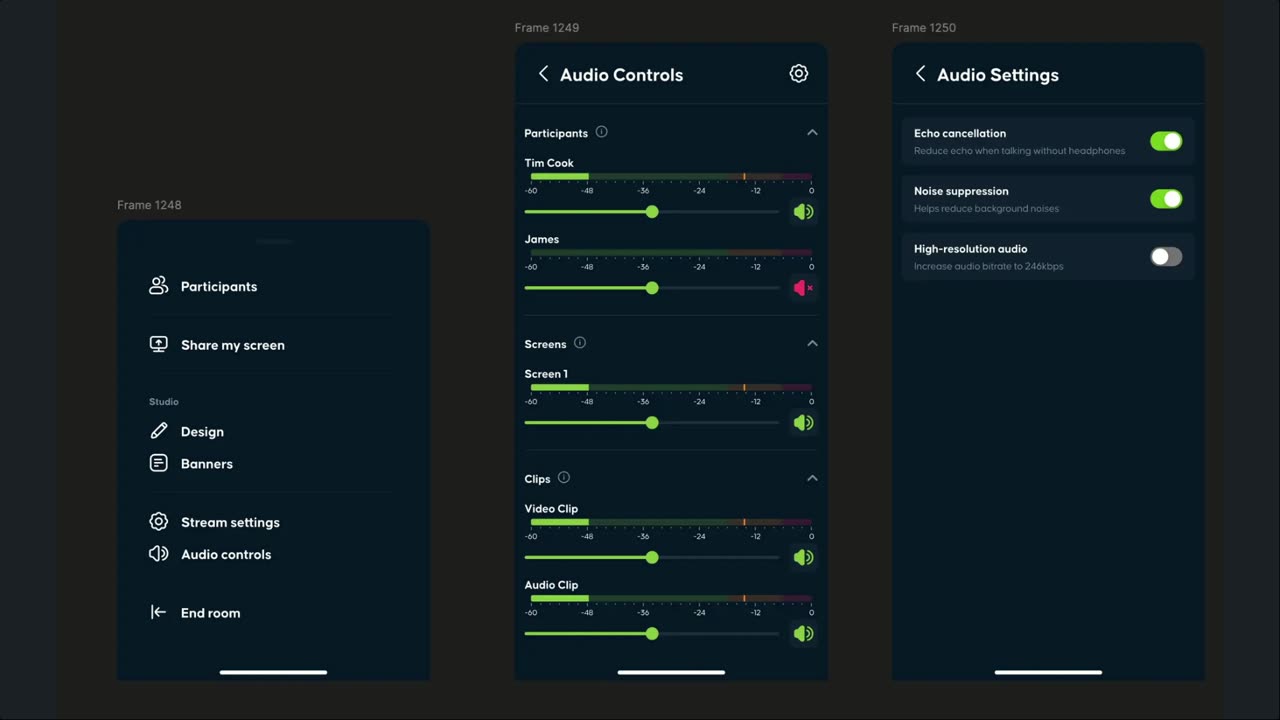Click the Participants heading in Audio Controls

point(556,133)
